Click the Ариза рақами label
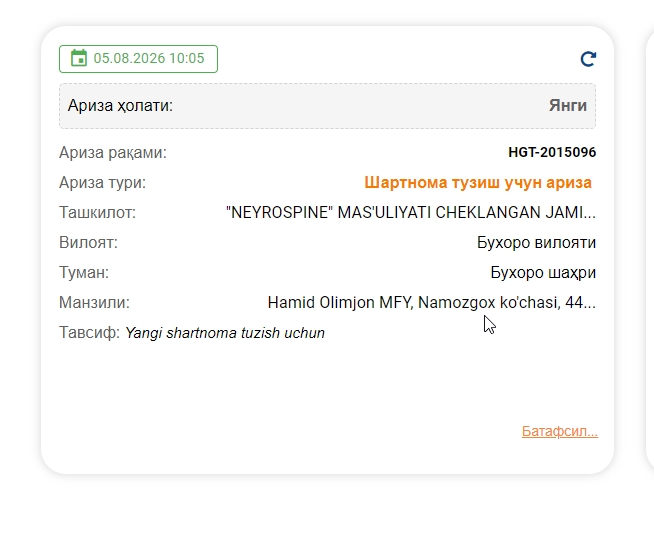The height and width of the screenshot is (542, 654). coord(113,153)
